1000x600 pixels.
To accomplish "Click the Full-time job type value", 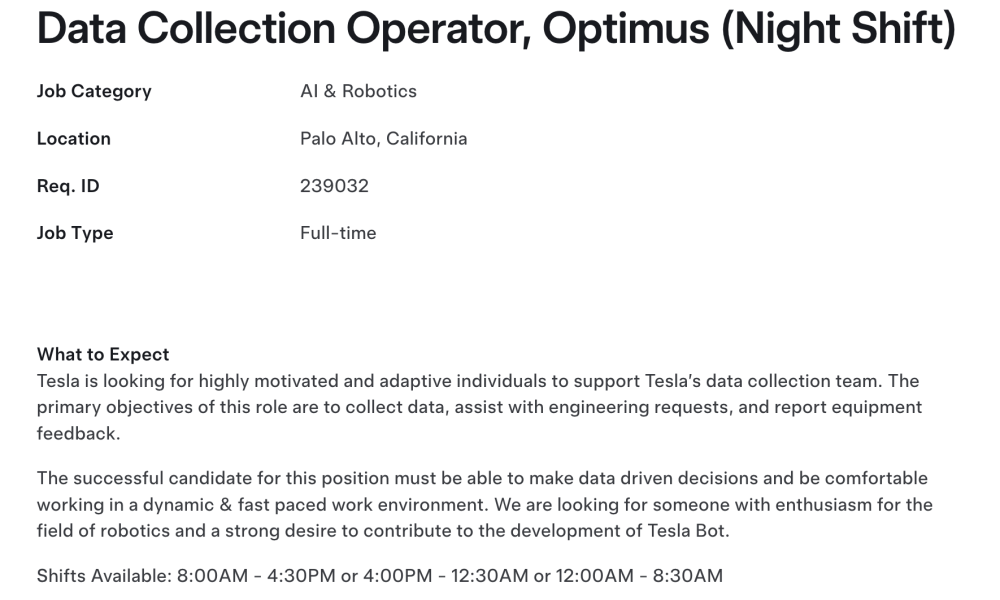I will pyautogui.click(x=339, y=233).
